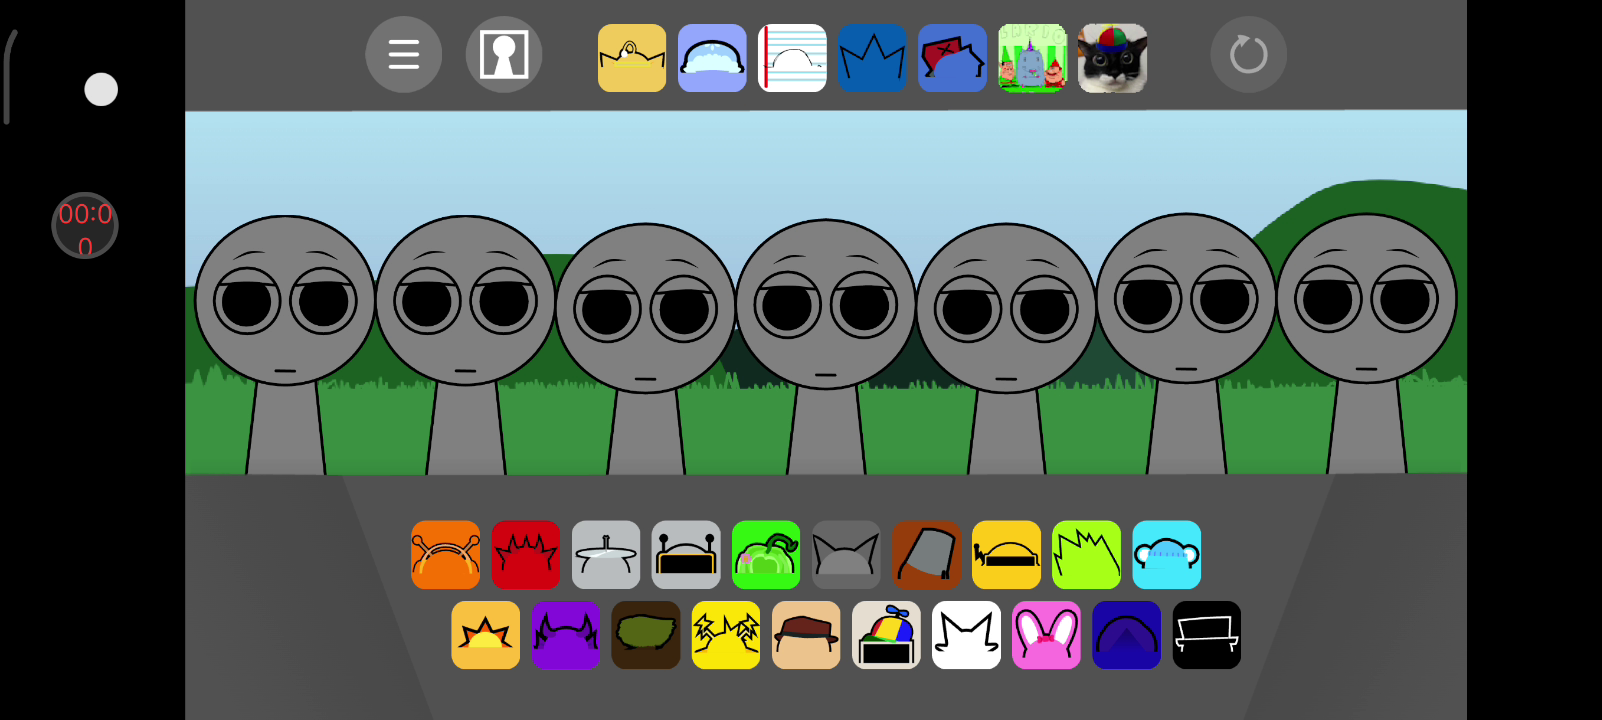This screenshot has height=720, width=1602.
Task: Choose the purple horned icon
Action: point(566,635)
